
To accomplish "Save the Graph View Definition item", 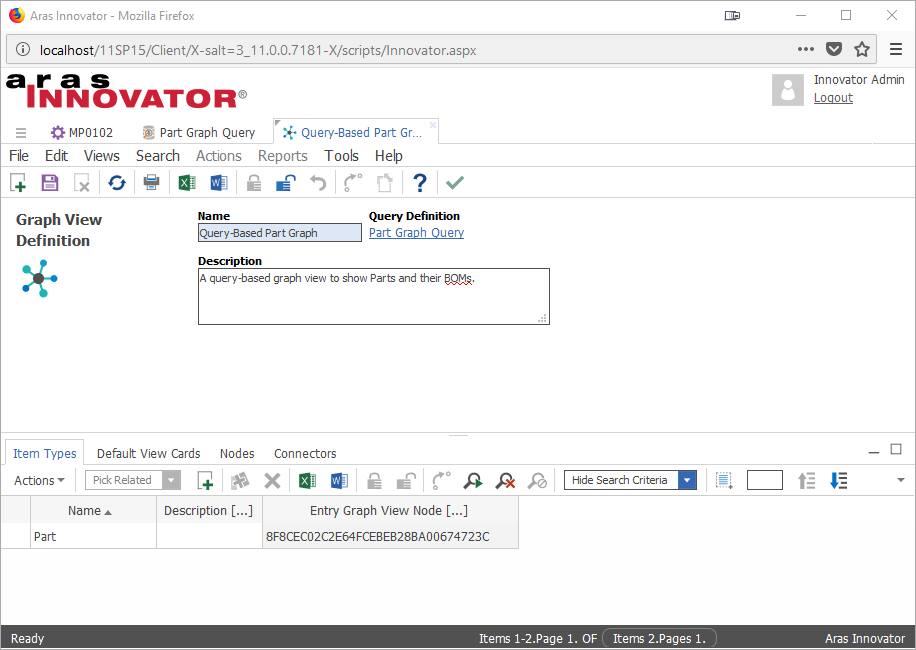I will 50,183.
